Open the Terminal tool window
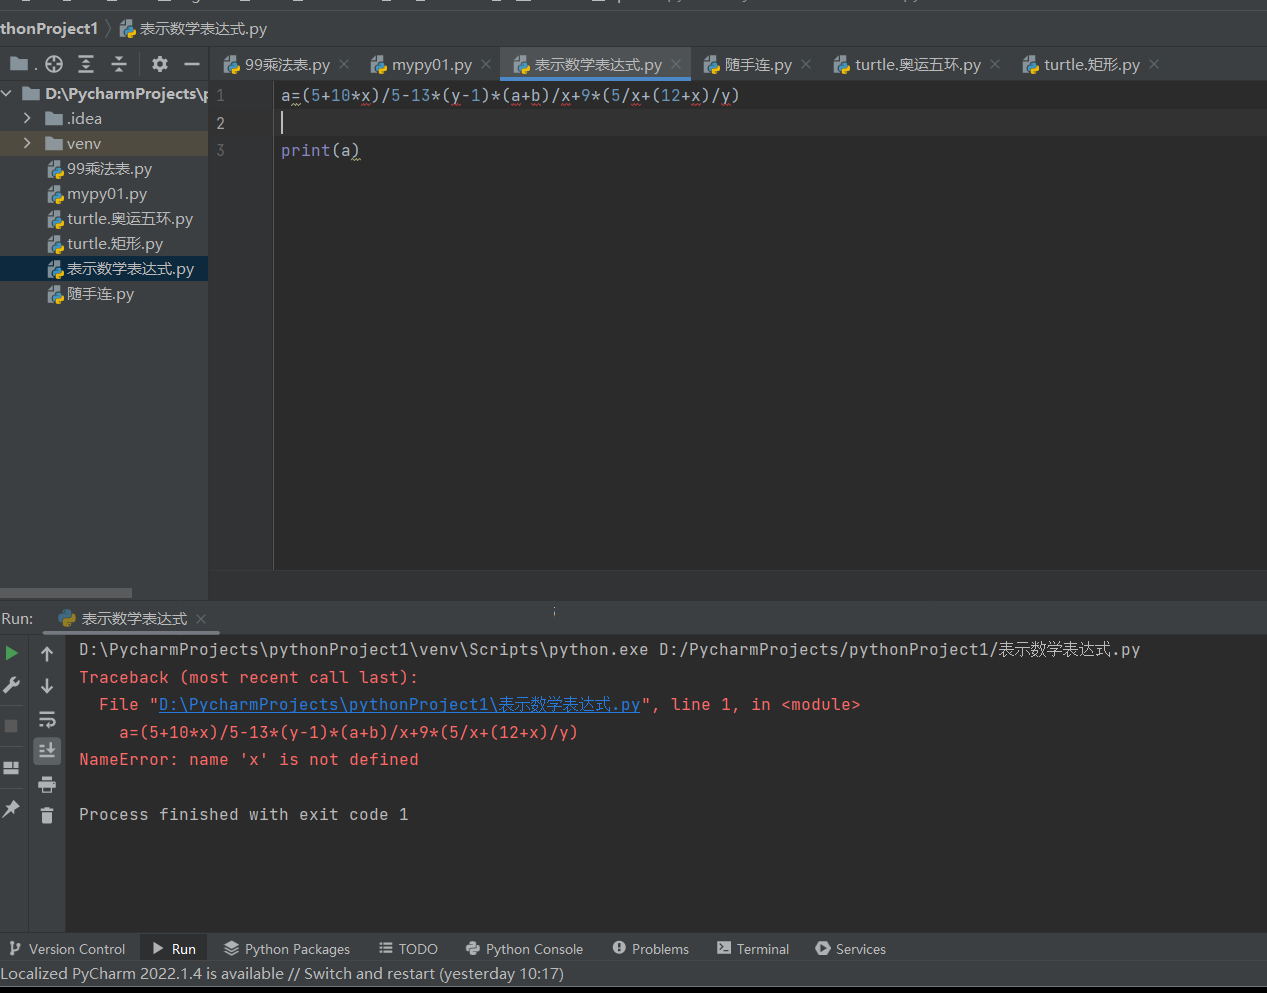Image resolution: width=1267 pixels, height=993 pixels. click(x=753, y=949)
